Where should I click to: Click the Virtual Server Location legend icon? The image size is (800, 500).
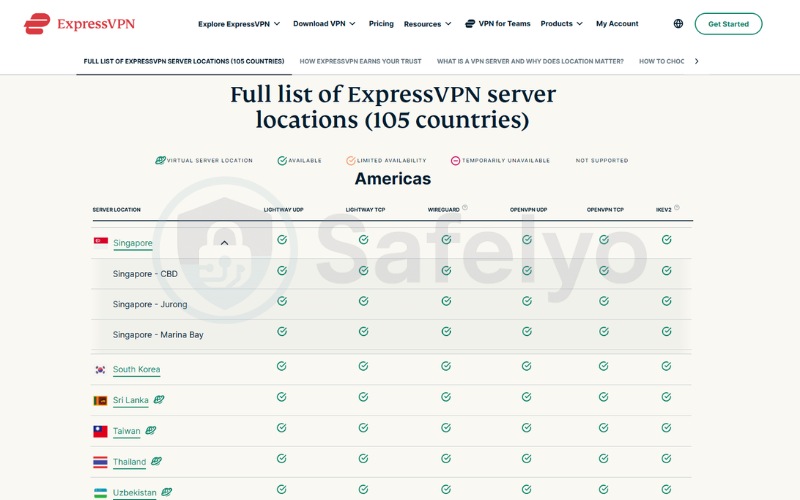(x=160, y=160)
